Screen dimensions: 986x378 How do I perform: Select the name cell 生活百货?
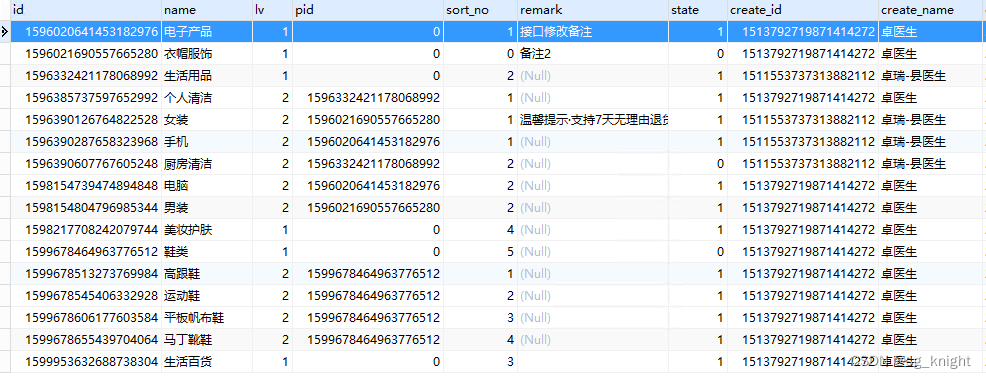[207, 362]
